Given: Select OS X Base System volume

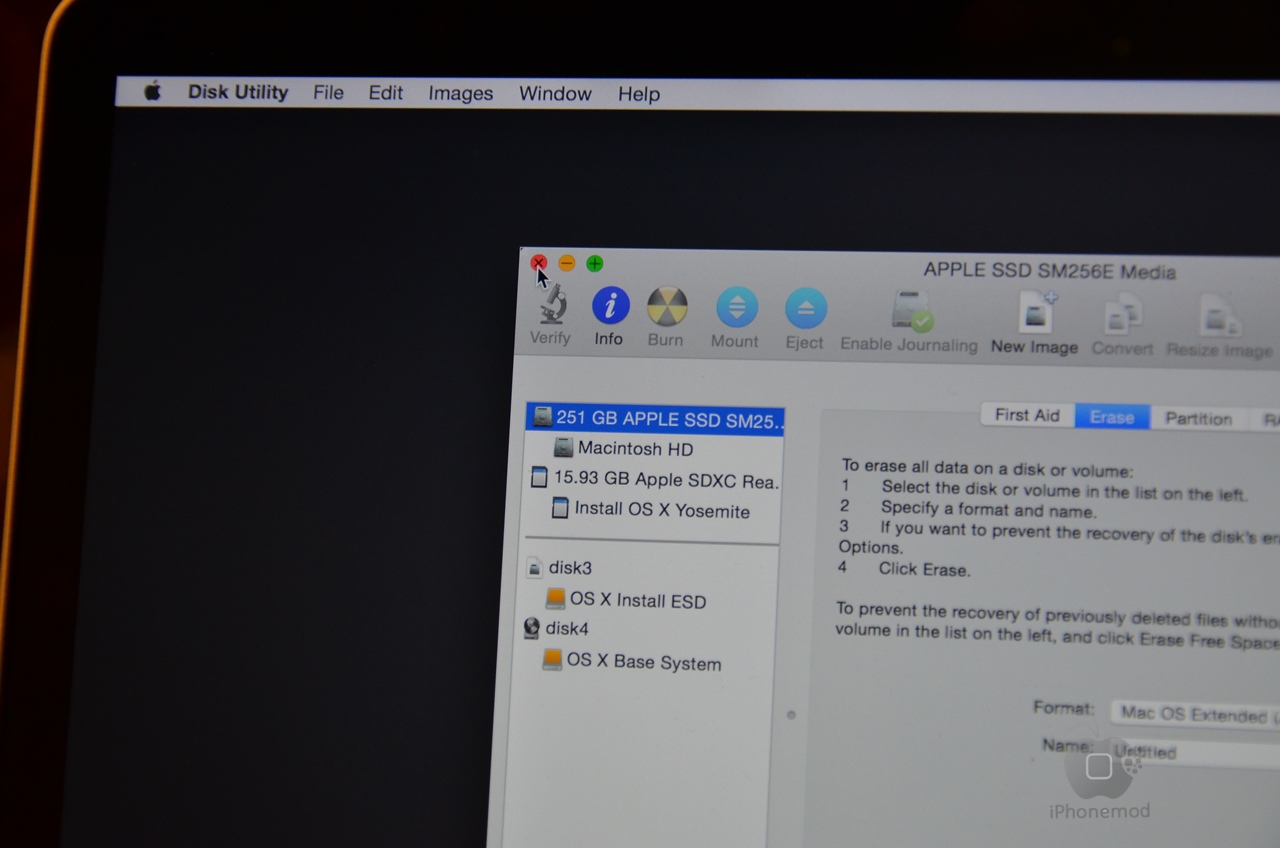Looking at the screenshot, I should pyautogui.click(x=644, y=662).
